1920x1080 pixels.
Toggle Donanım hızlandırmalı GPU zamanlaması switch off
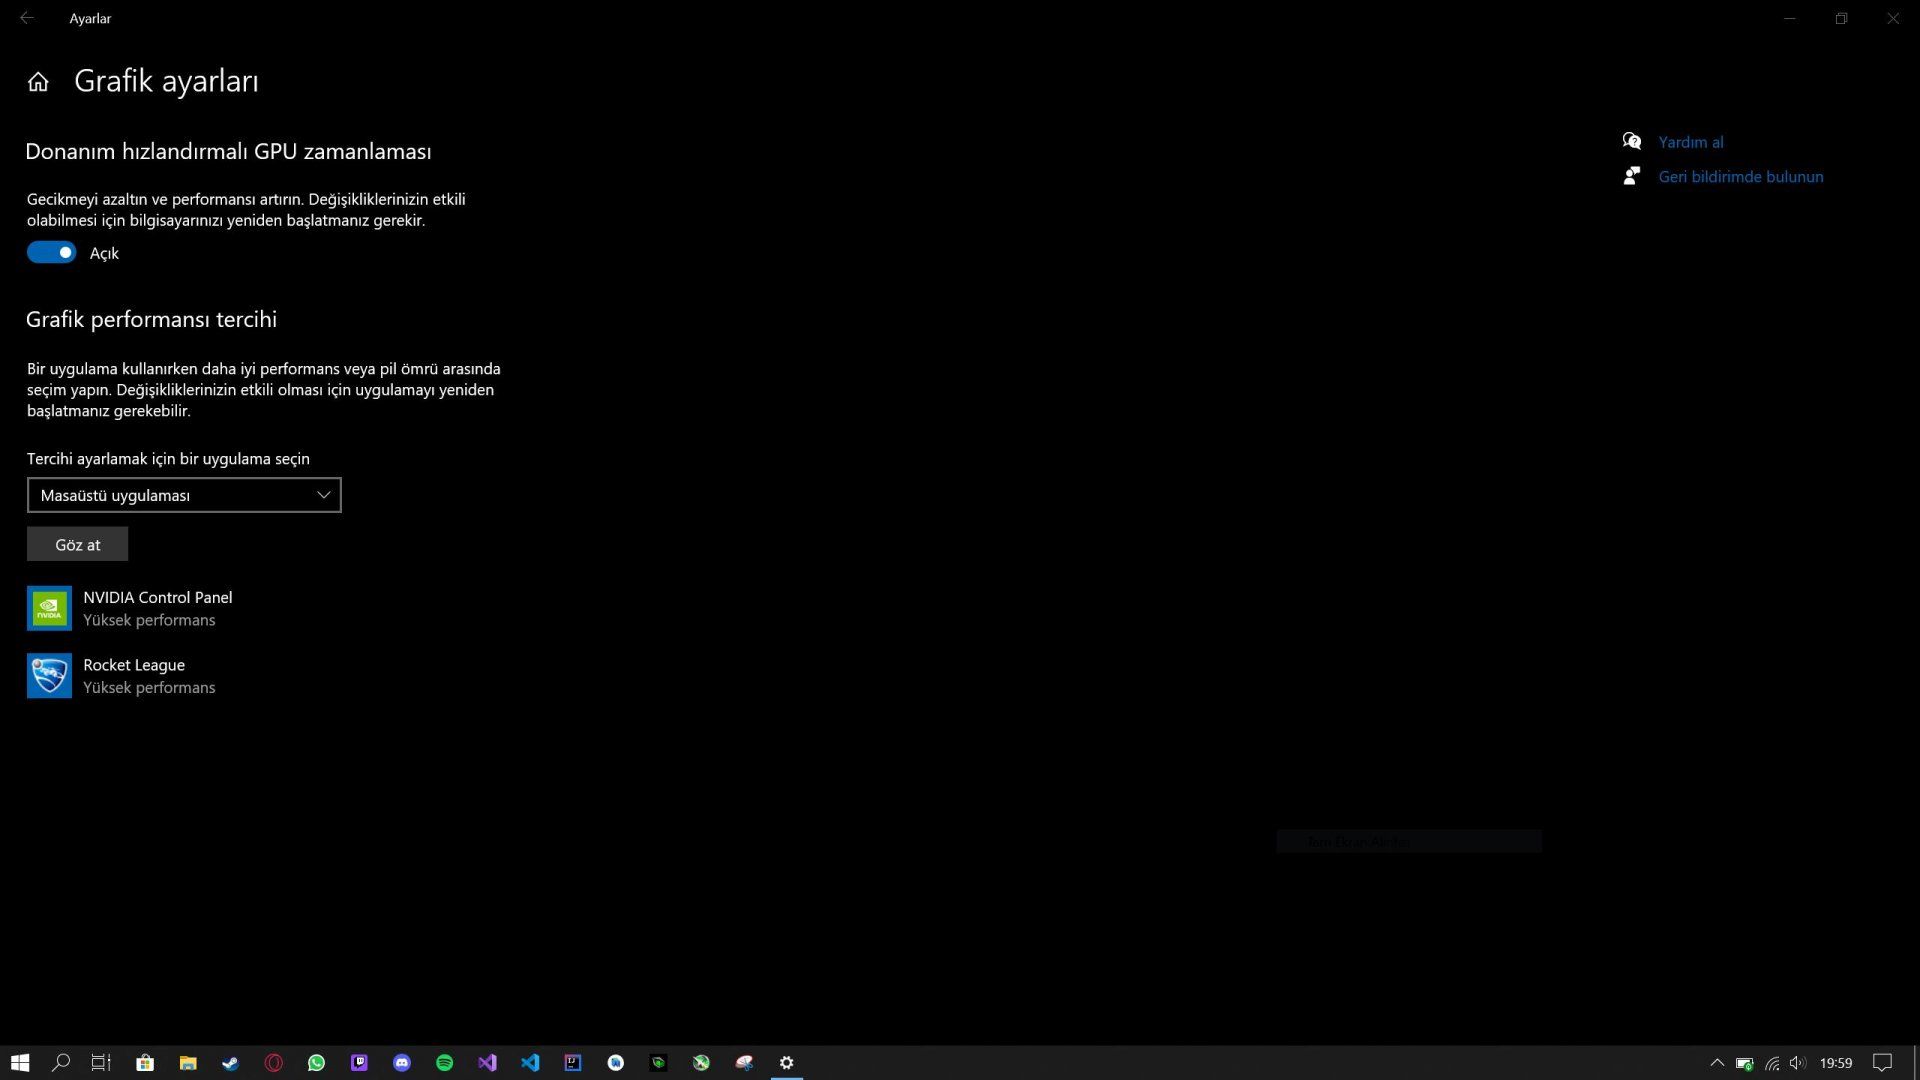(x=51, y=253)
